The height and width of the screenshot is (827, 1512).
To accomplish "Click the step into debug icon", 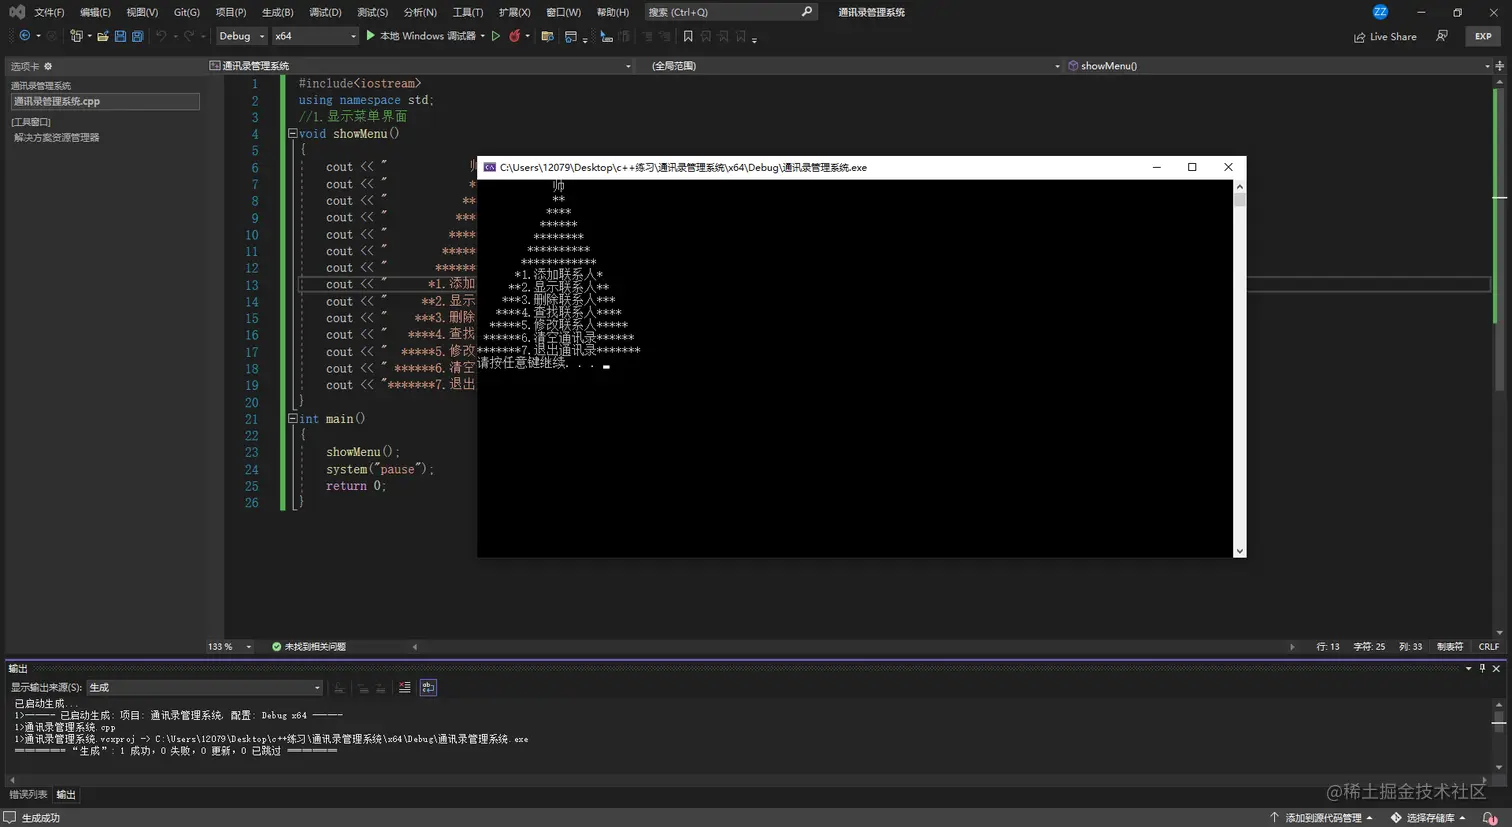I will (x=606, y=36).
